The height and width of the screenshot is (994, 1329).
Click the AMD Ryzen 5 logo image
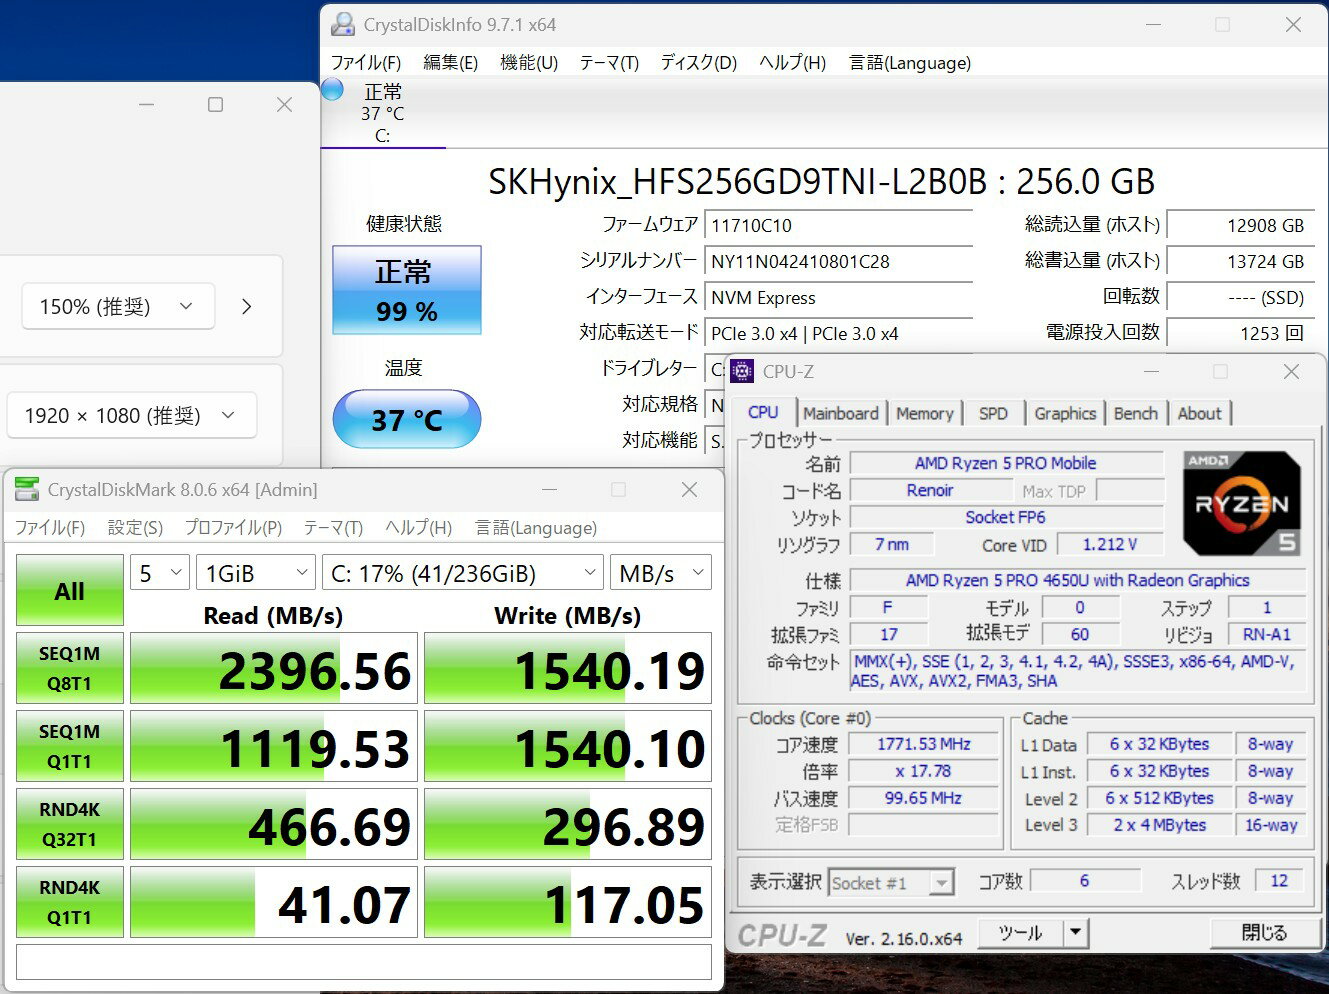click(x=1242, y=503)
